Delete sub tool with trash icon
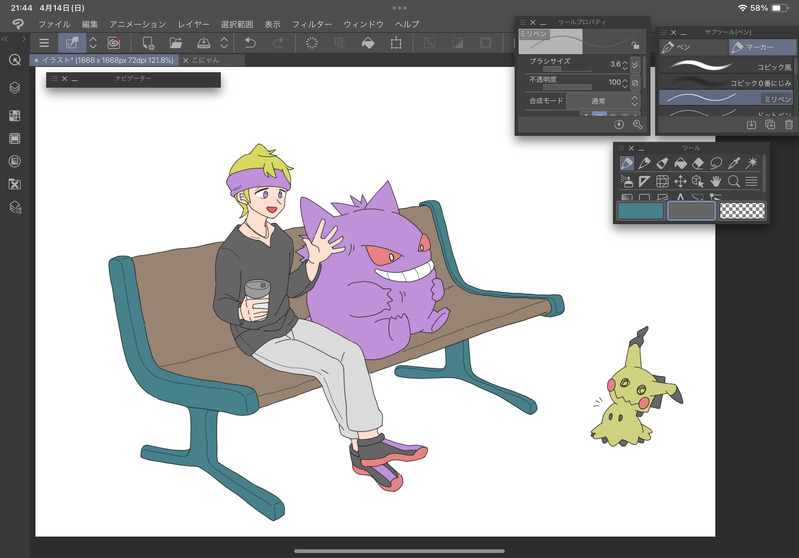The width and height of the screenshot is (799, 558). (788, 125)
